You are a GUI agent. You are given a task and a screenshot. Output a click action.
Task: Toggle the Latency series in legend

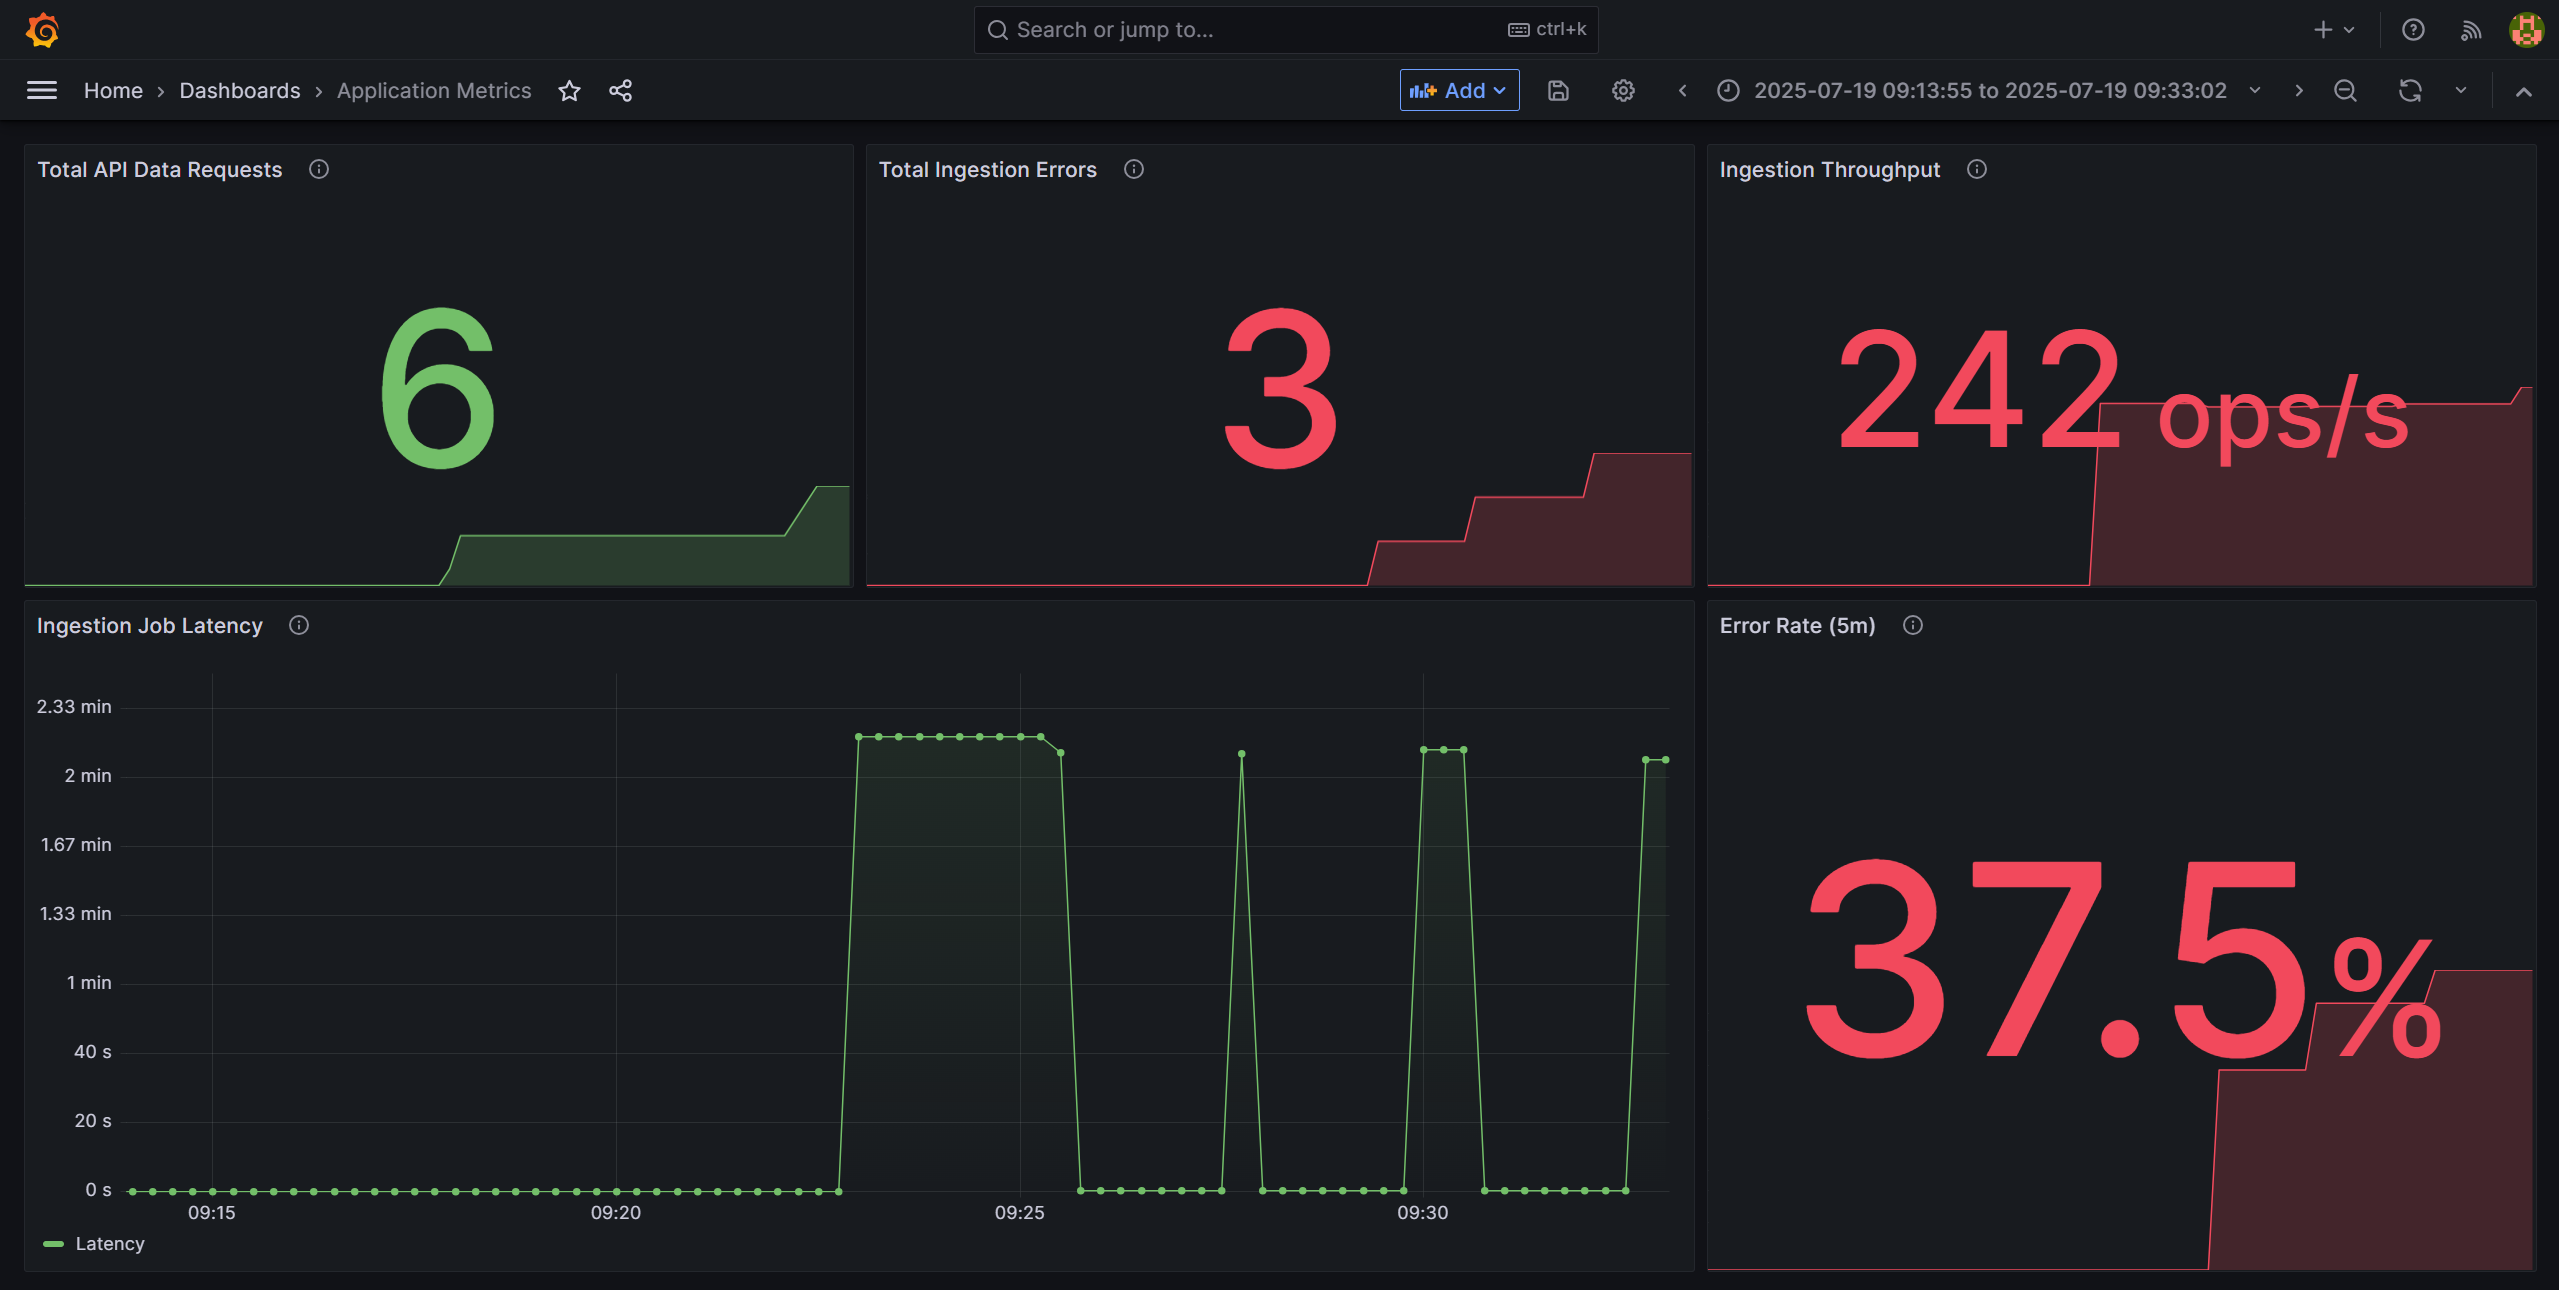(109, 1243)
